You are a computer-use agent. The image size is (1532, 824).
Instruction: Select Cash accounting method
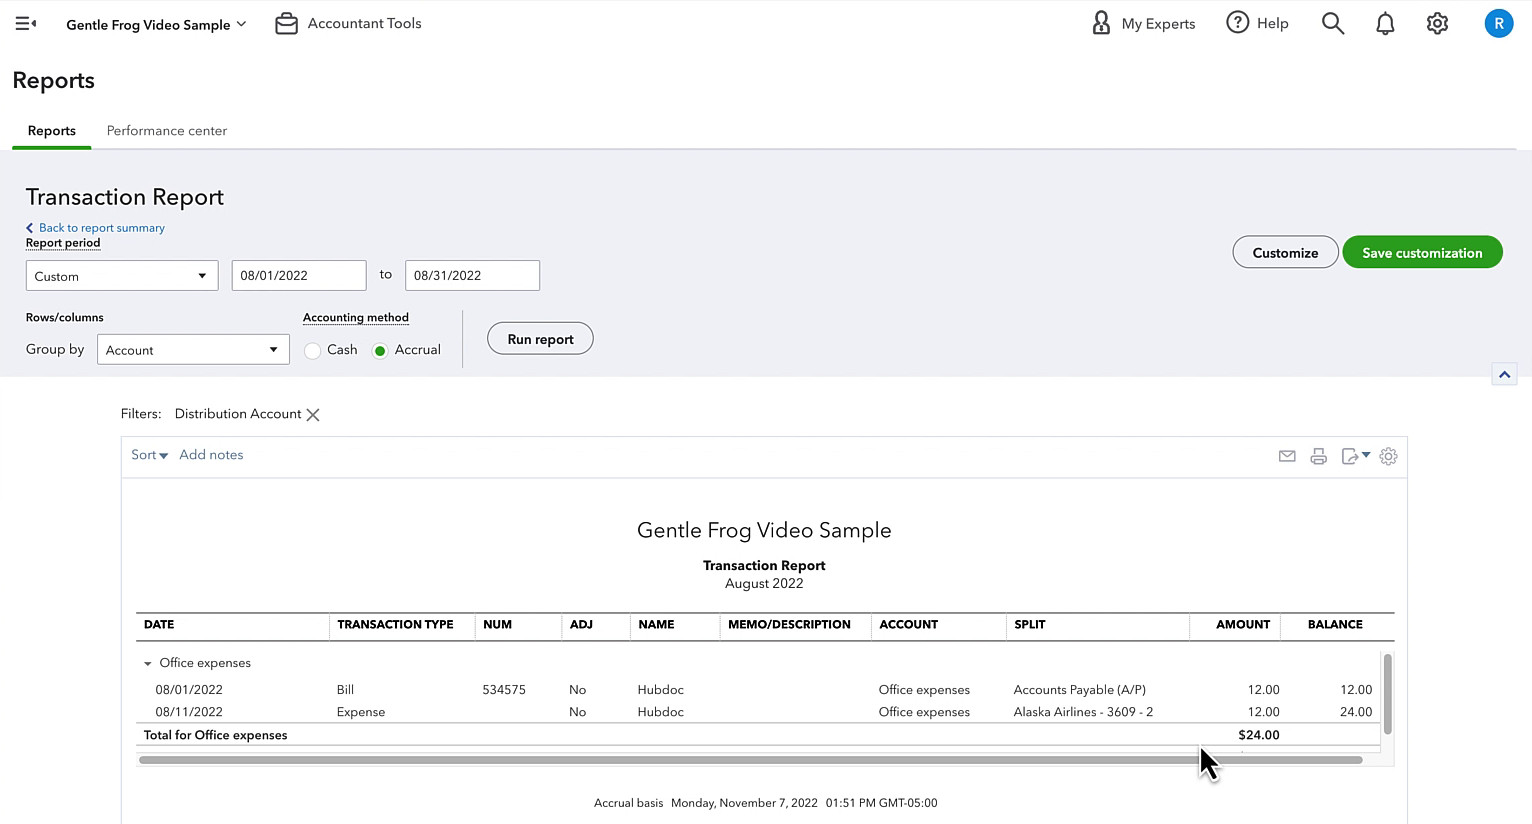(x=313, y=350)
